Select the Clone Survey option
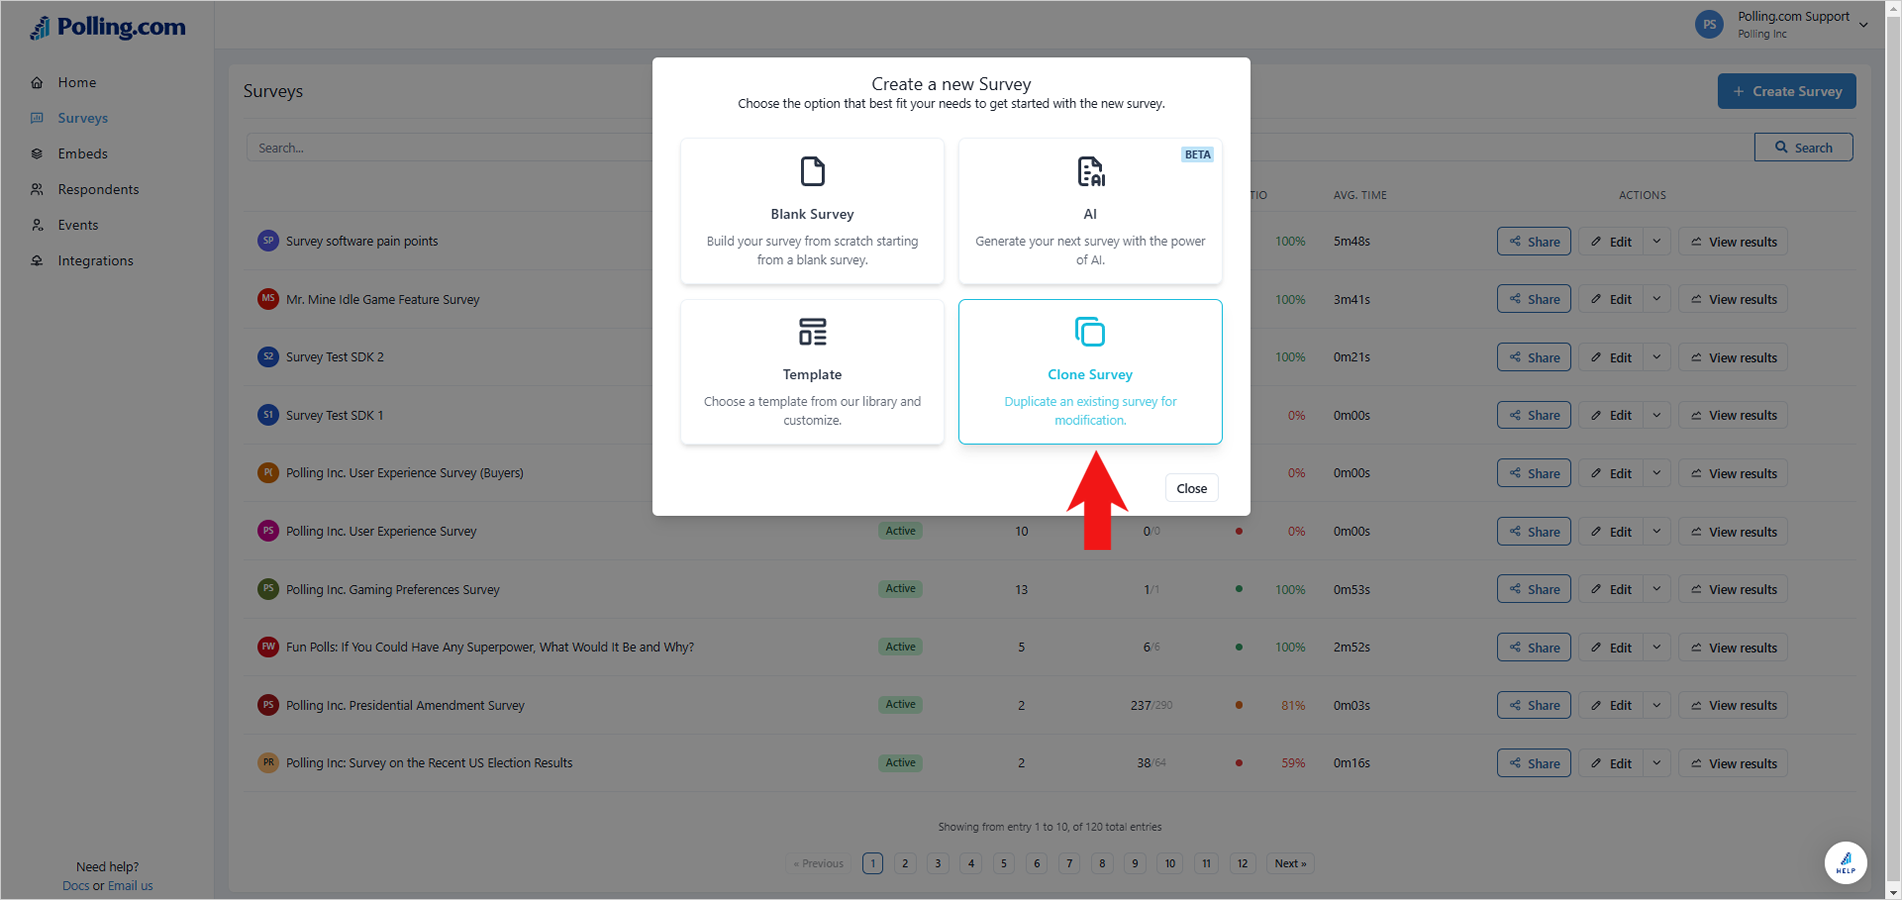The image size is (1902, 900). click(x=1090, y=372)
